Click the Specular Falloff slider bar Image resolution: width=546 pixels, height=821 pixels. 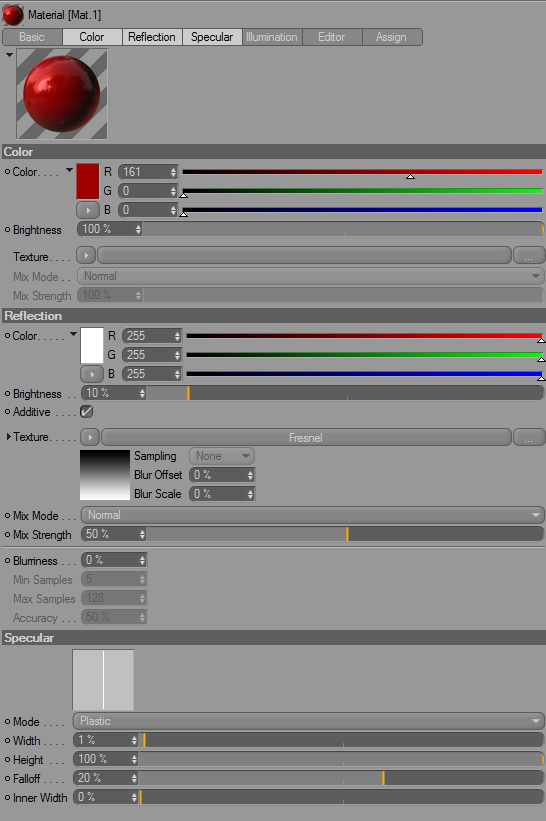[341, 778]
